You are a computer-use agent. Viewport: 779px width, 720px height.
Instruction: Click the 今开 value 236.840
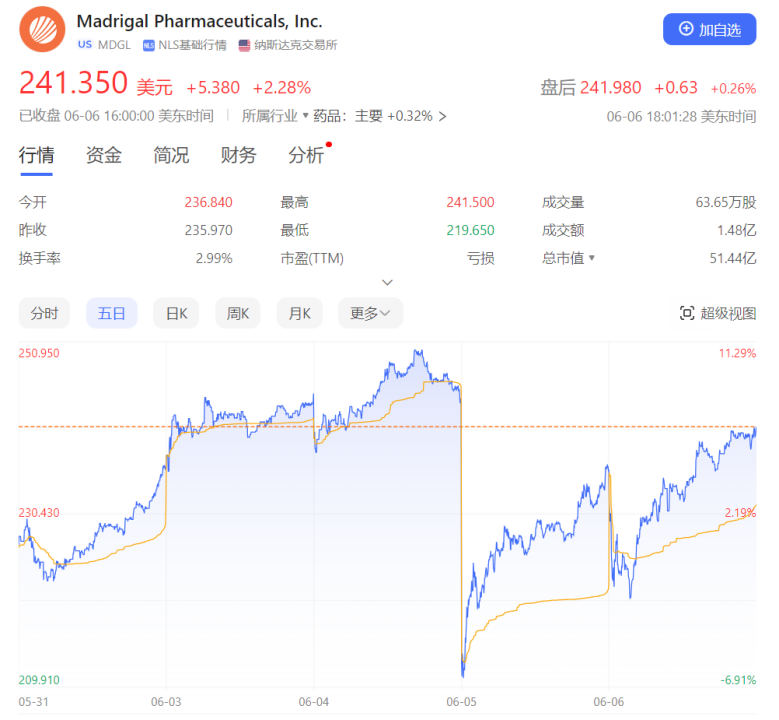pos(209,202)
